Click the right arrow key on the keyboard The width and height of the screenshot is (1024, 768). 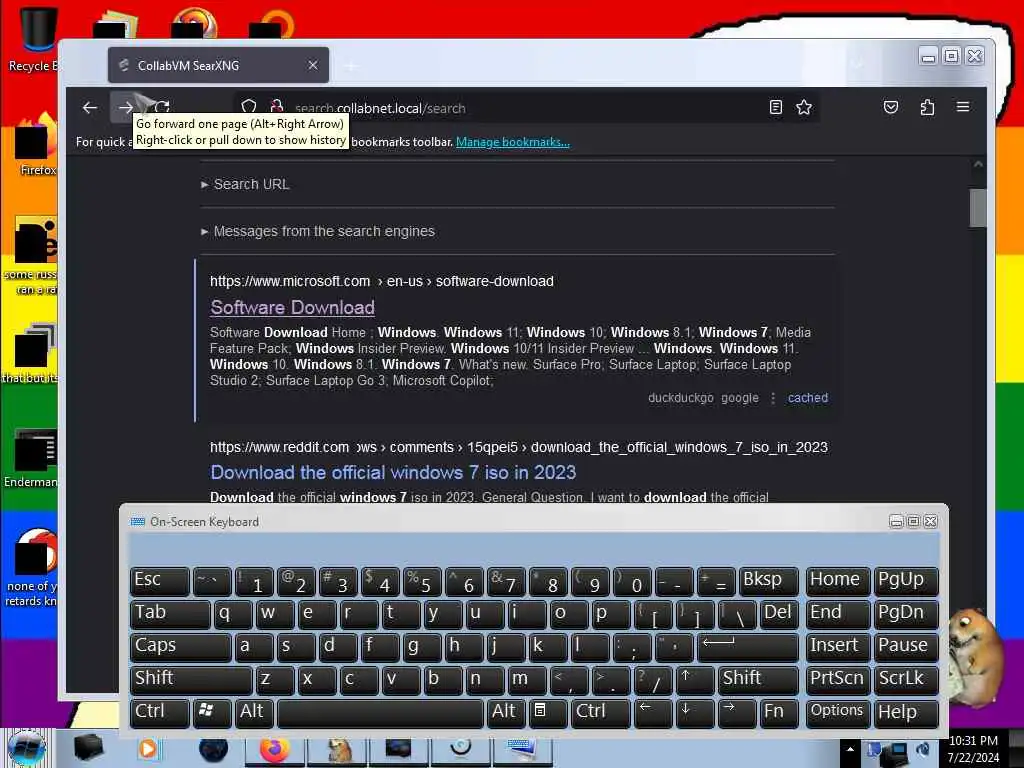(737, 712)
